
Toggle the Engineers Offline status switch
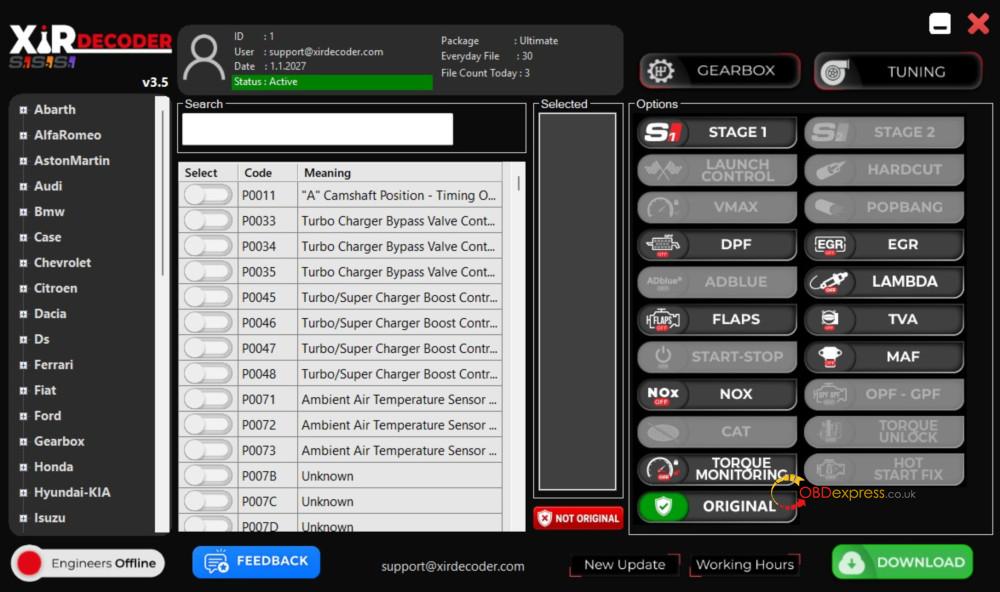point(87,563)
